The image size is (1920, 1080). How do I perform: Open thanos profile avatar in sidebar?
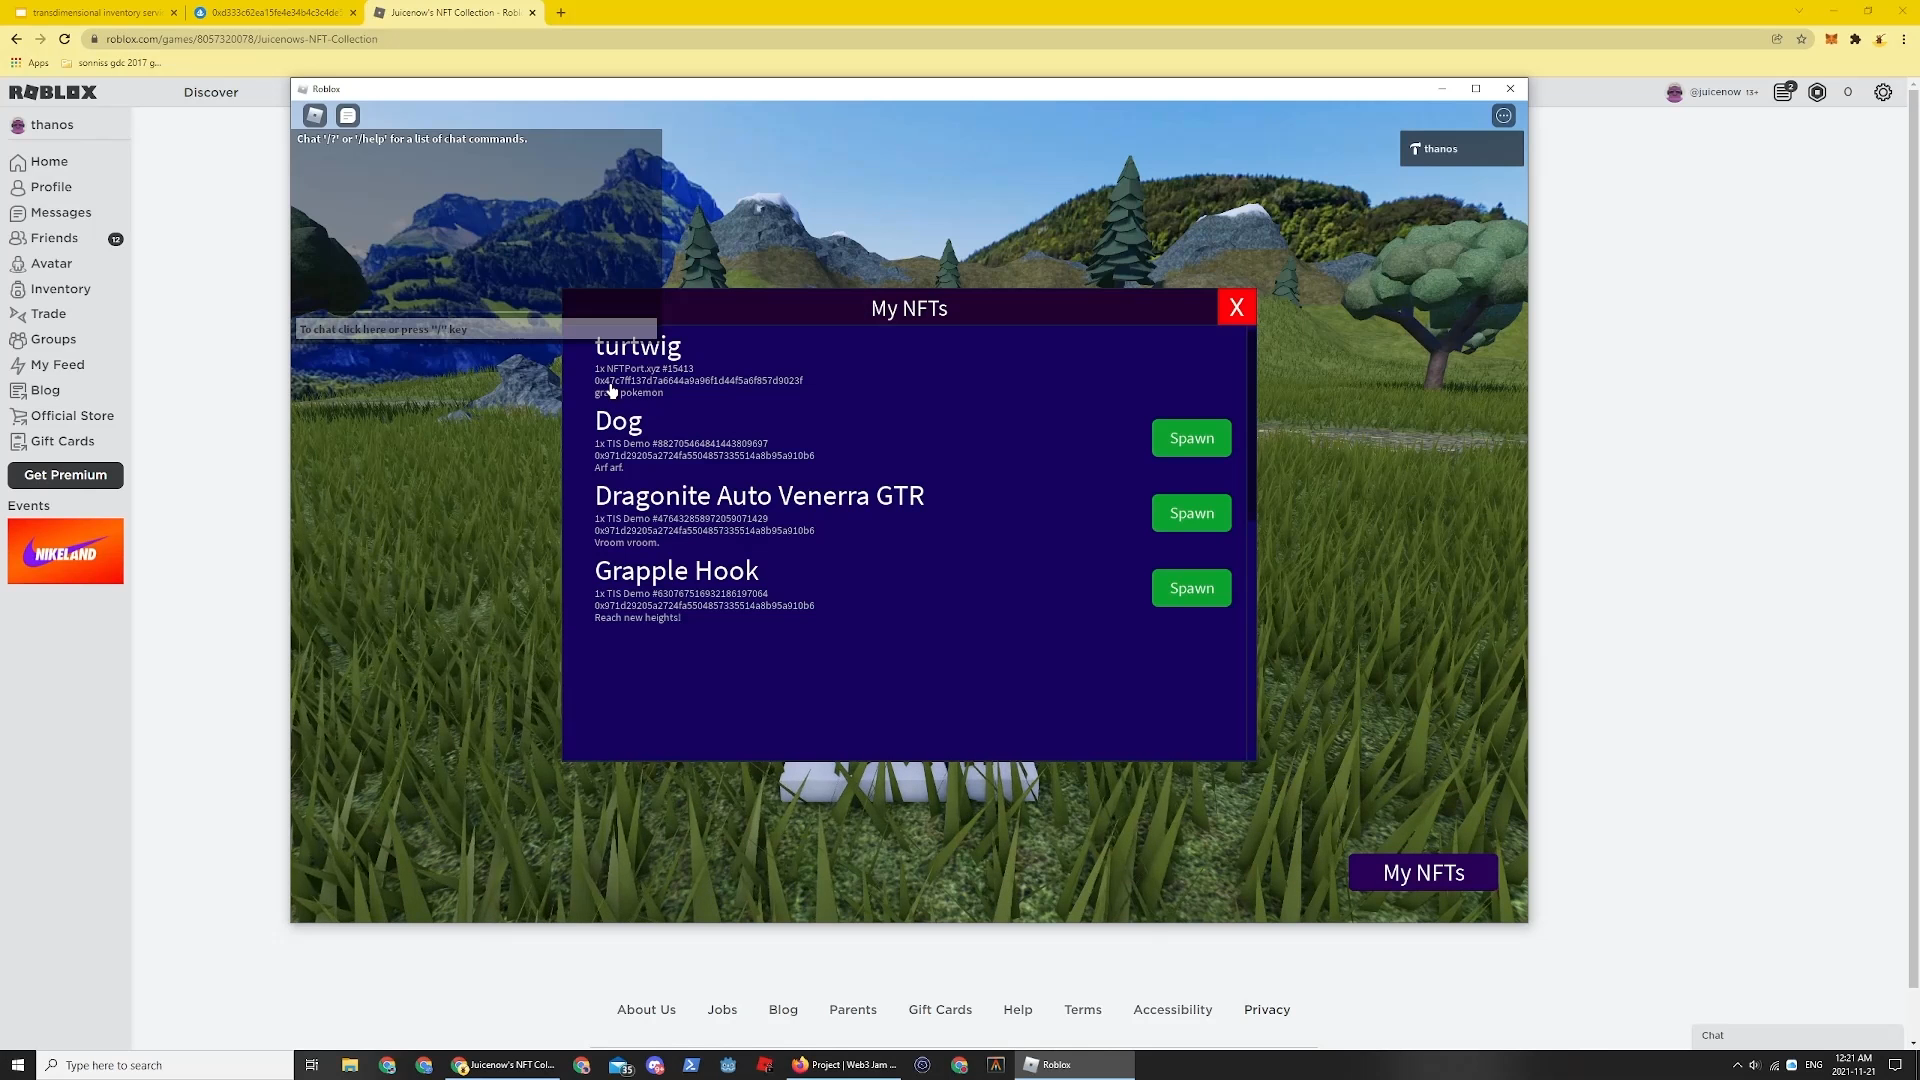pyautogui.click(x=18, y=125)
